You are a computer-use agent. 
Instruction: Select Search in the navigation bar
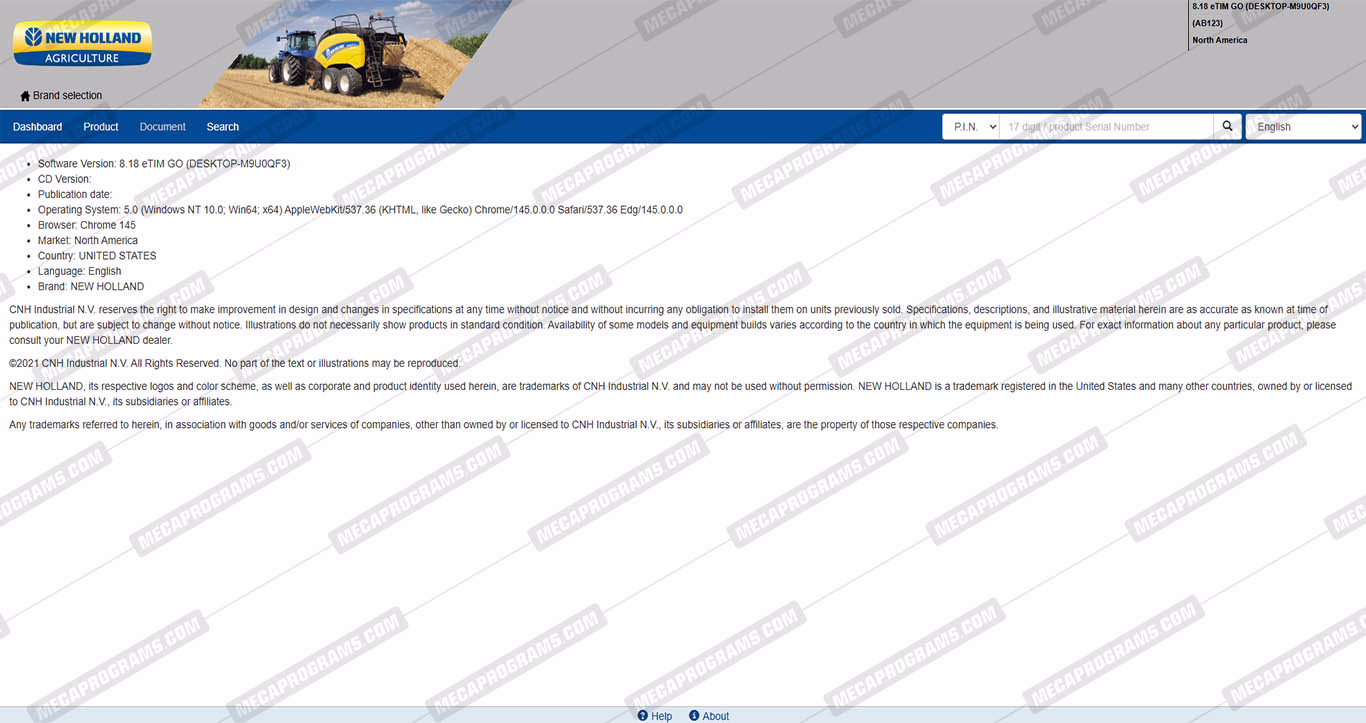[x=222, y=127]
